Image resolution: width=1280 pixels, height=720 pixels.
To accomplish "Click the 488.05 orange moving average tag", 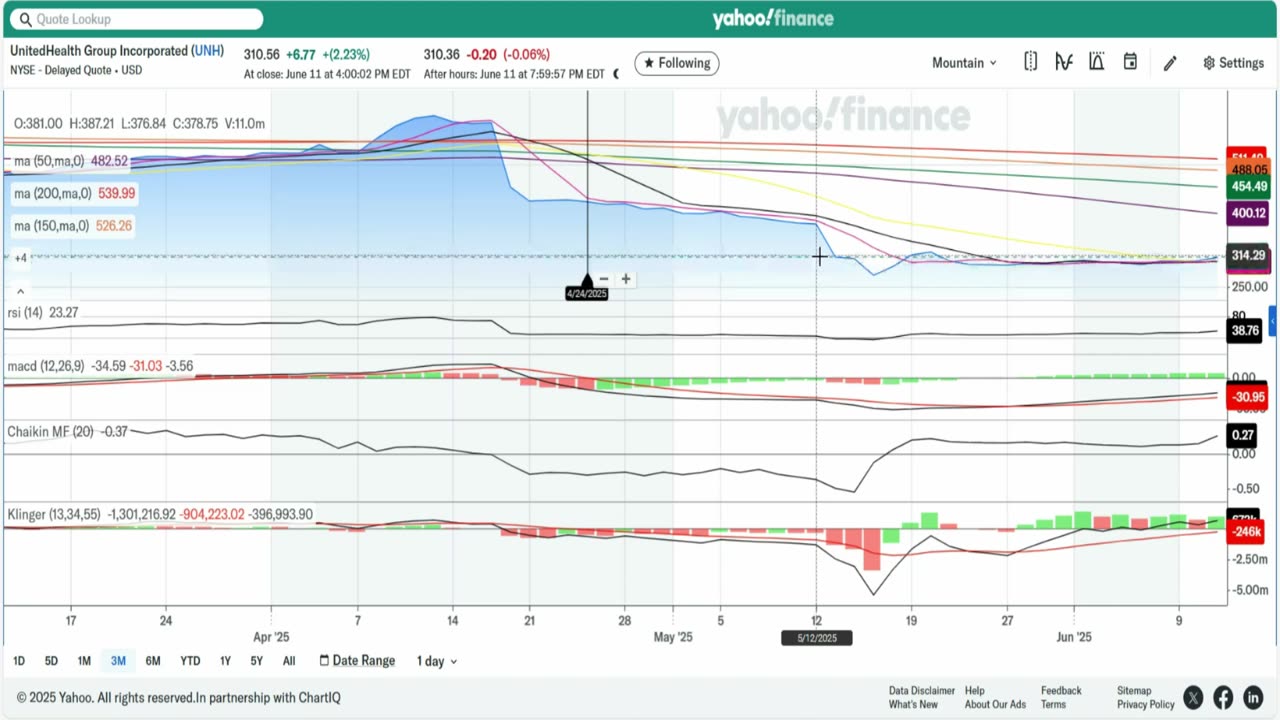I will click(x=1249, y=171).
